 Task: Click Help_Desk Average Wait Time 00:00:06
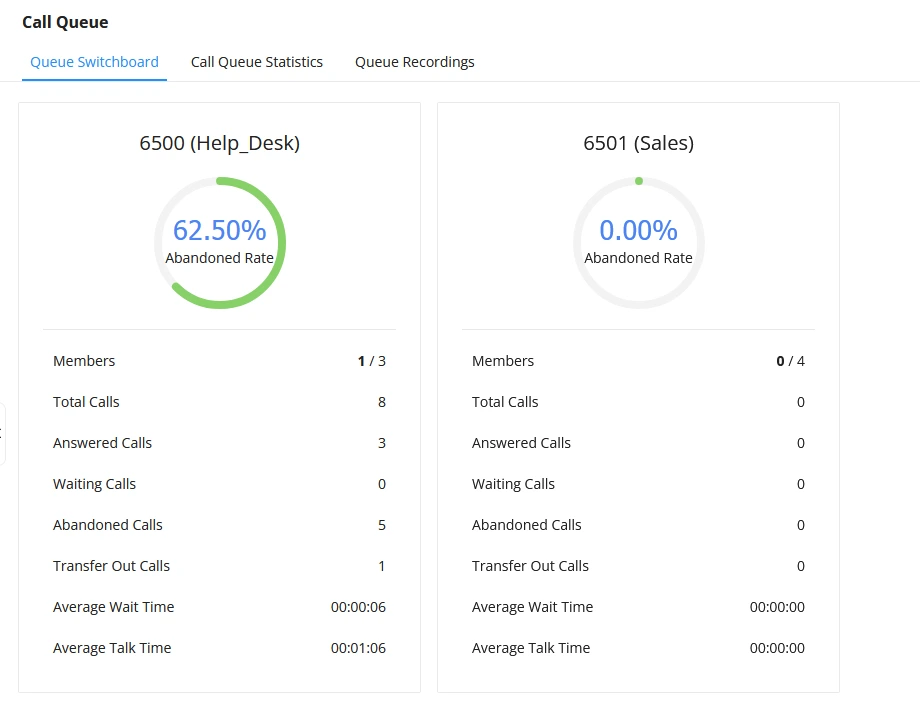(358, 607)
